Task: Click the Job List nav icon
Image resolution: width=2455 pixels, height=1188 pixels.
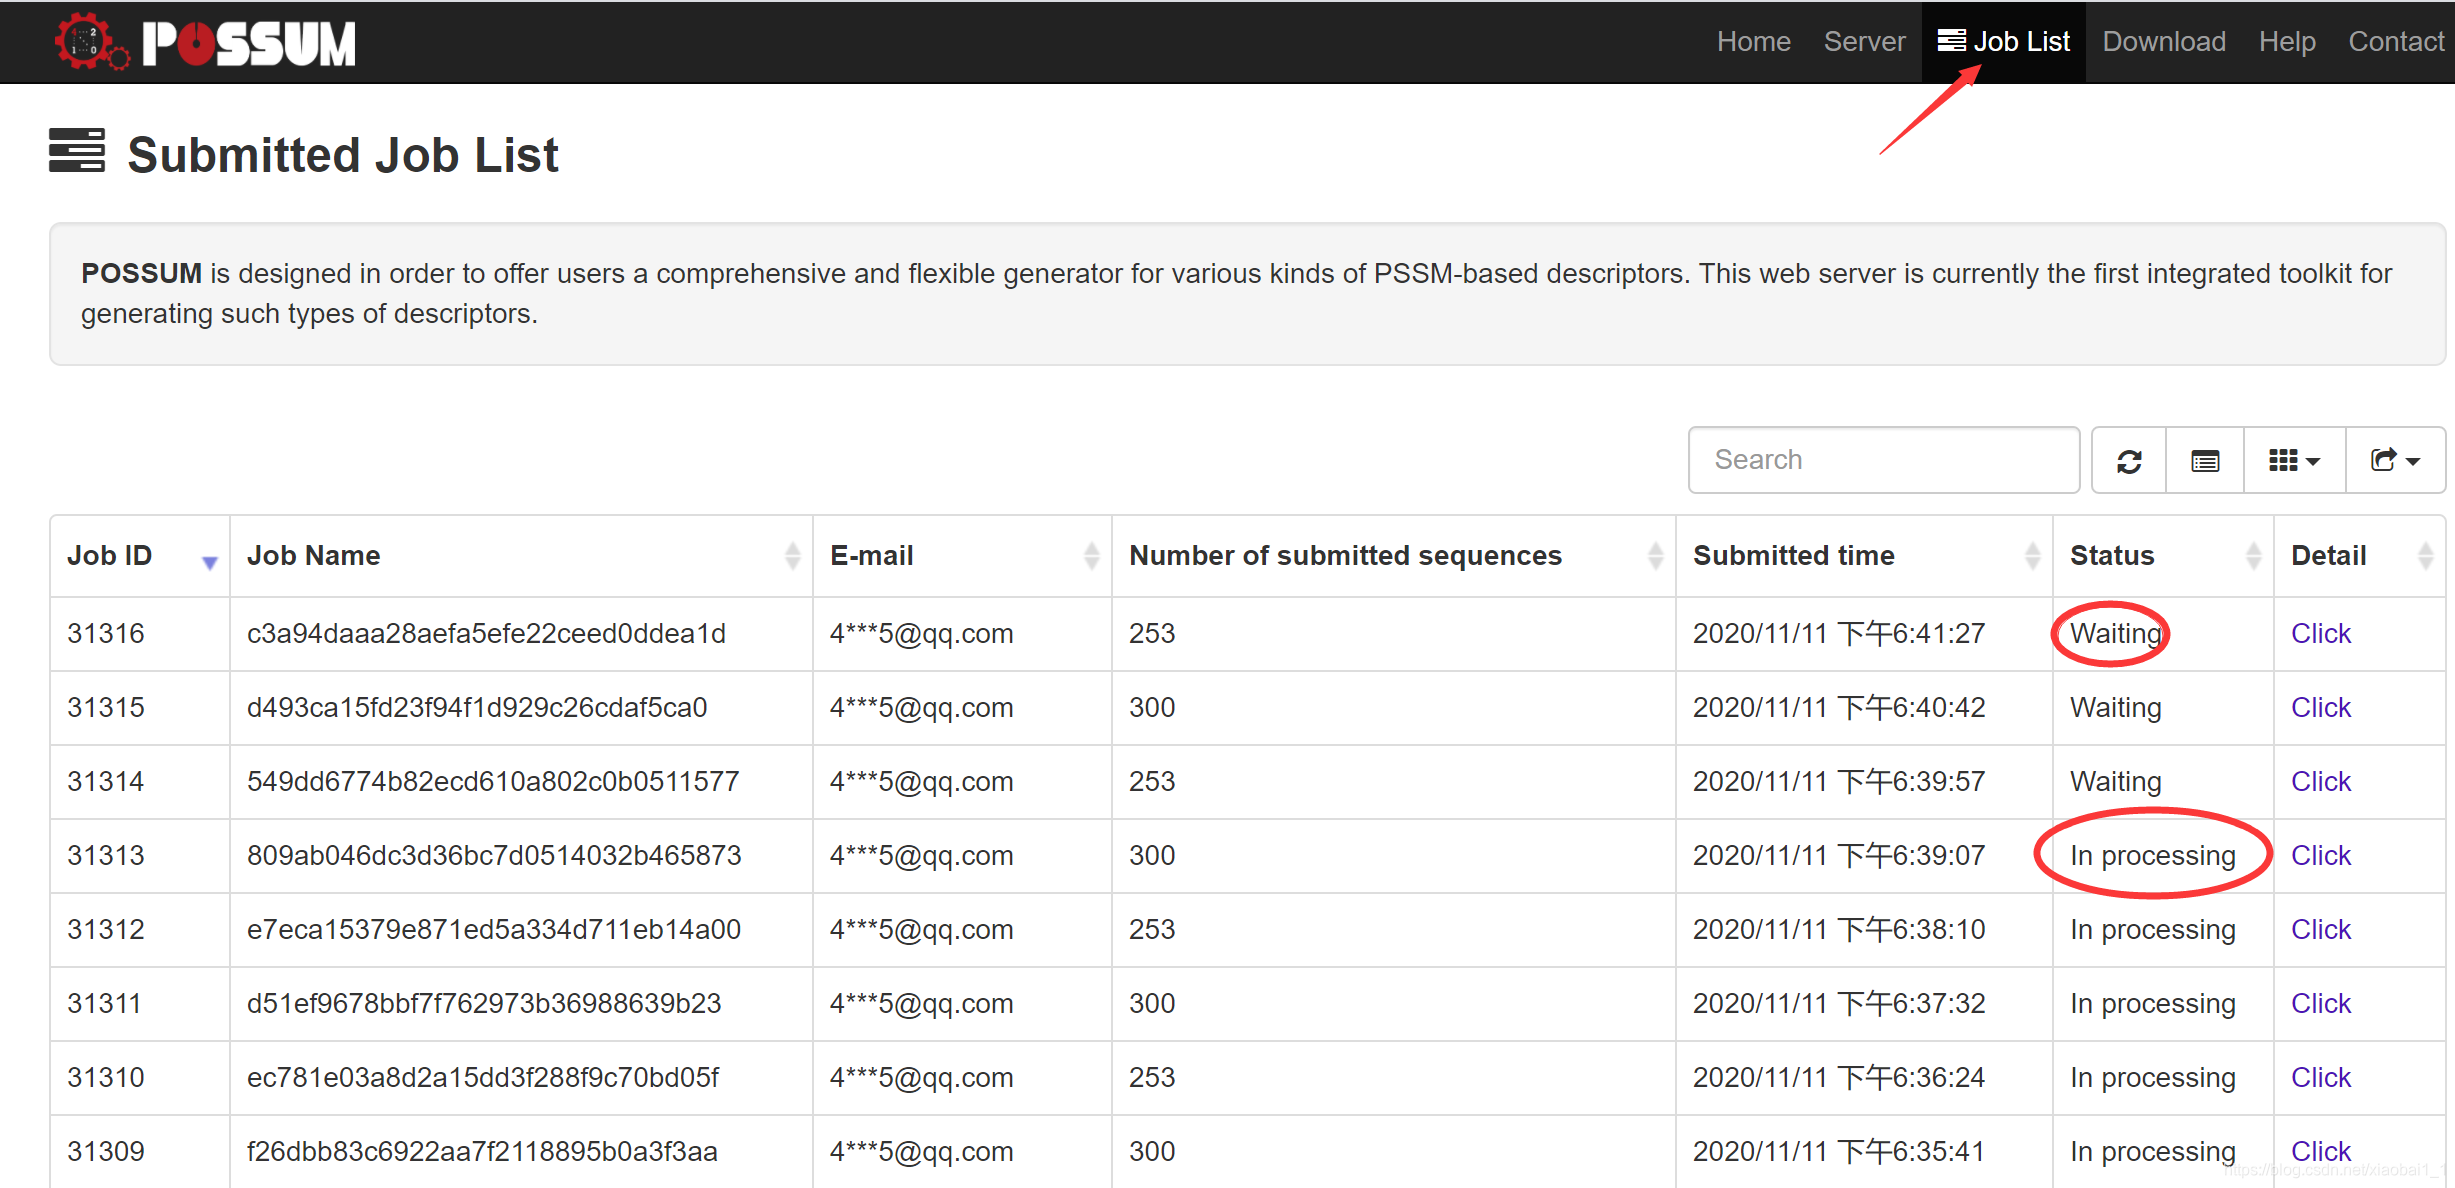Action: click(1951, 41)
